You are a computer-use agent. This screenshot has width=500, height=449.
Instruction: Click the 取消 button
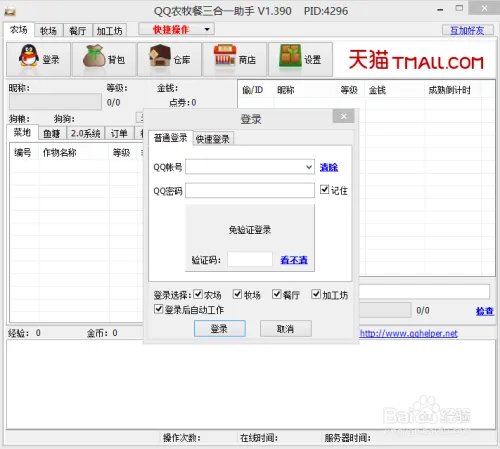click(286, 329)
